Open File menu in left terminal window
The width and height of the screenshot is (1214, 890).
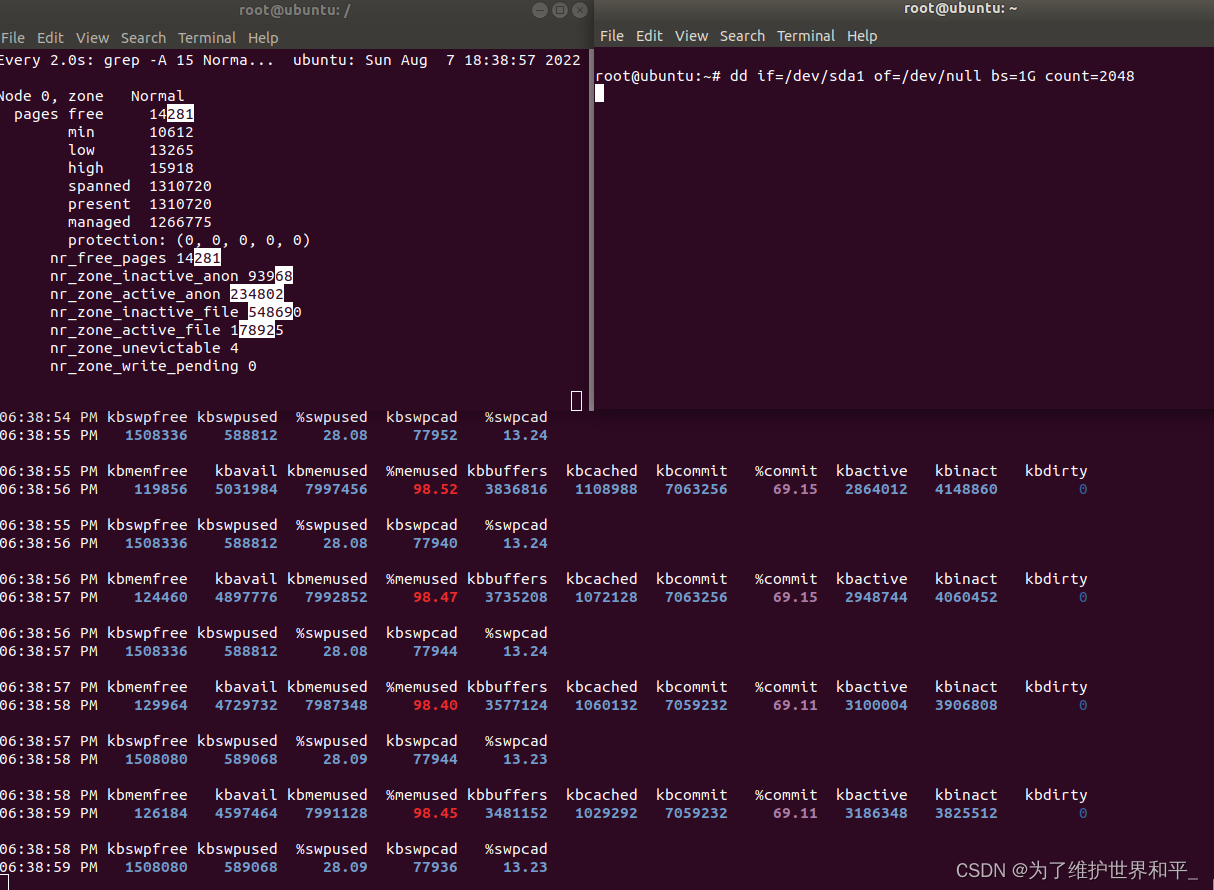[13, 38]
